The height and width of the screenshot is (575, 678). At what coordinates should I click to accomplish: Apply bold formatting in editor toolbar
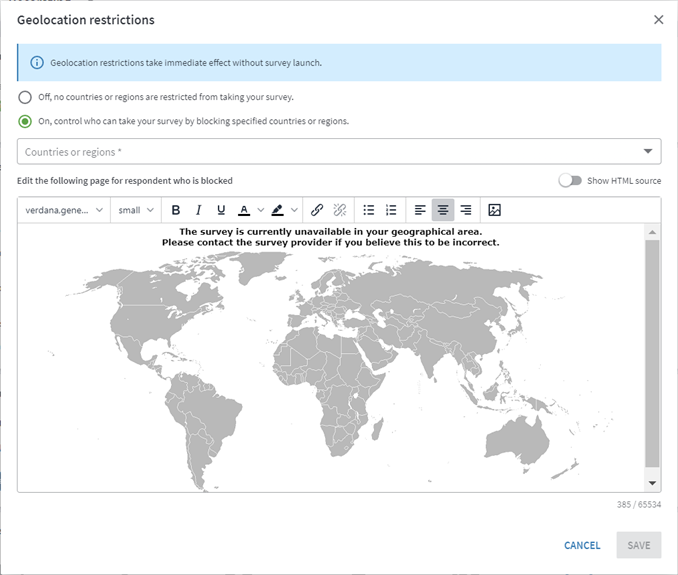pos(176,210)
